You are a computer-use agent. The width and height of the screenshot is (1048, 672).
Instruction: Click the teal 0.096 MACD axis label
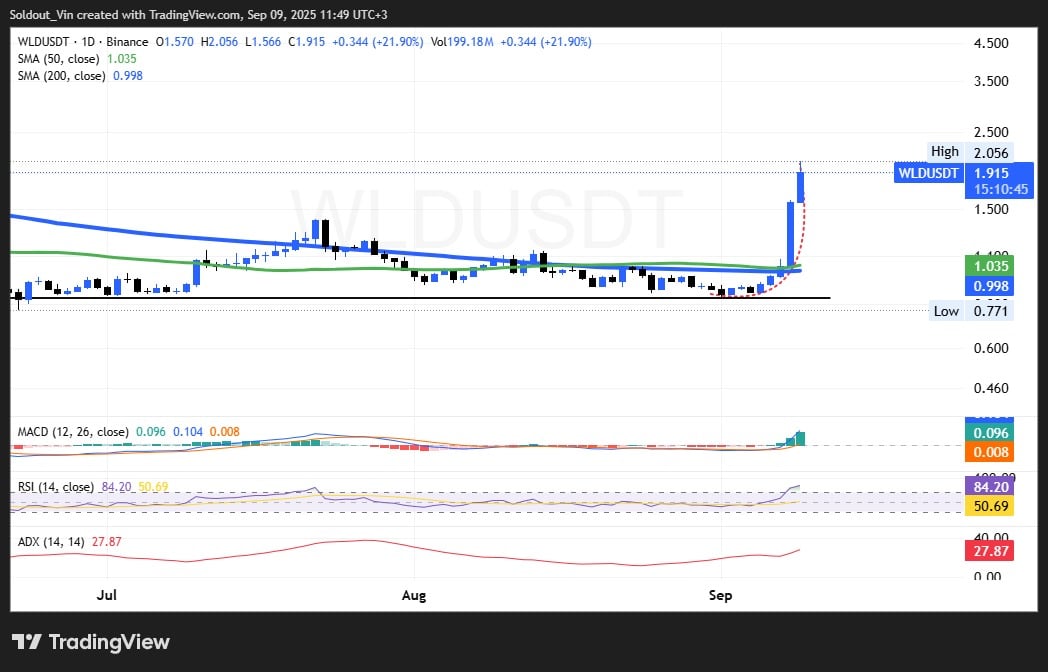coord(989,434)
